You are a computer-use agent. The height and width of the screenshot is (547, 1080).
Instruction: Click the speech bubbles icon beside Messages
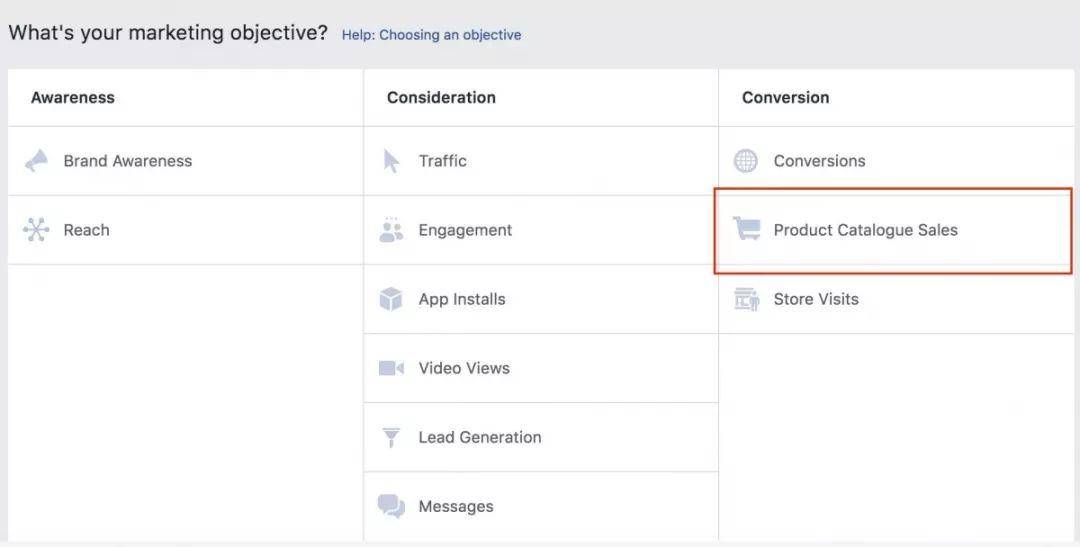coord(391,506)
